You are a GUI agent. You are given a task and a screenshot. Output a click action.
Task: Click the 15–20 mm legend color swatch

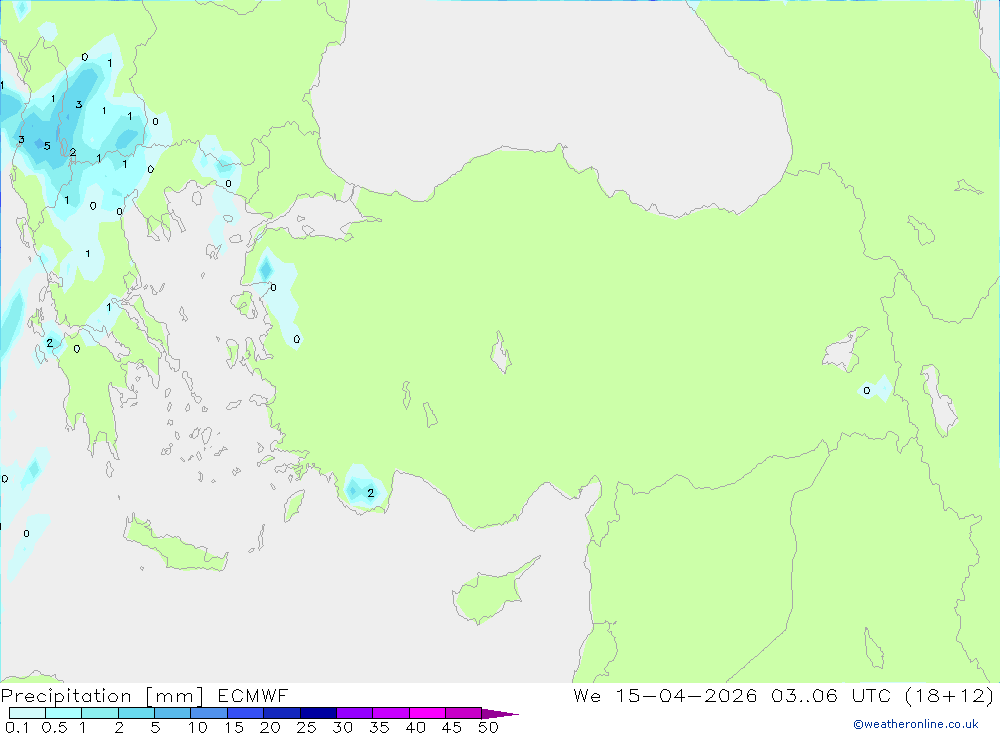(x=245, y=713)
